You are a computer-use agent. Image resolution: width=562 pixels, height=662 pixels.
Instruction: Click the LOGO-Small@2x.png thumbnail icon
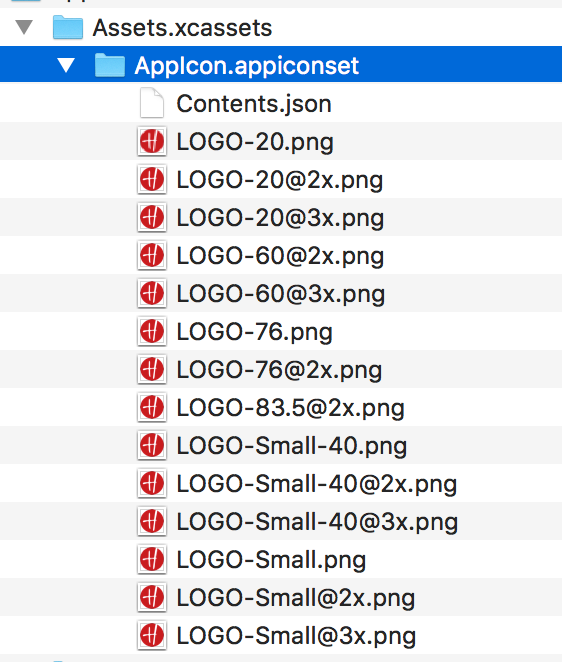tap(152, 597)
